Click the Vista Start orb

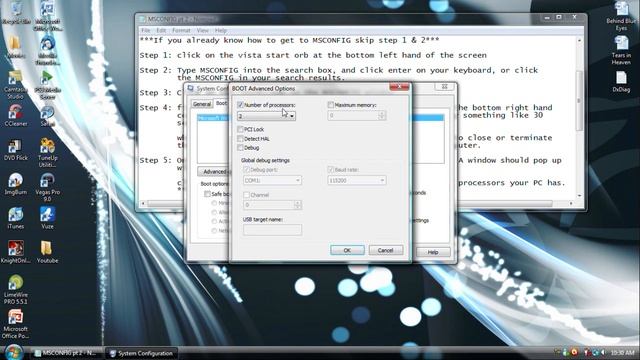14,352
